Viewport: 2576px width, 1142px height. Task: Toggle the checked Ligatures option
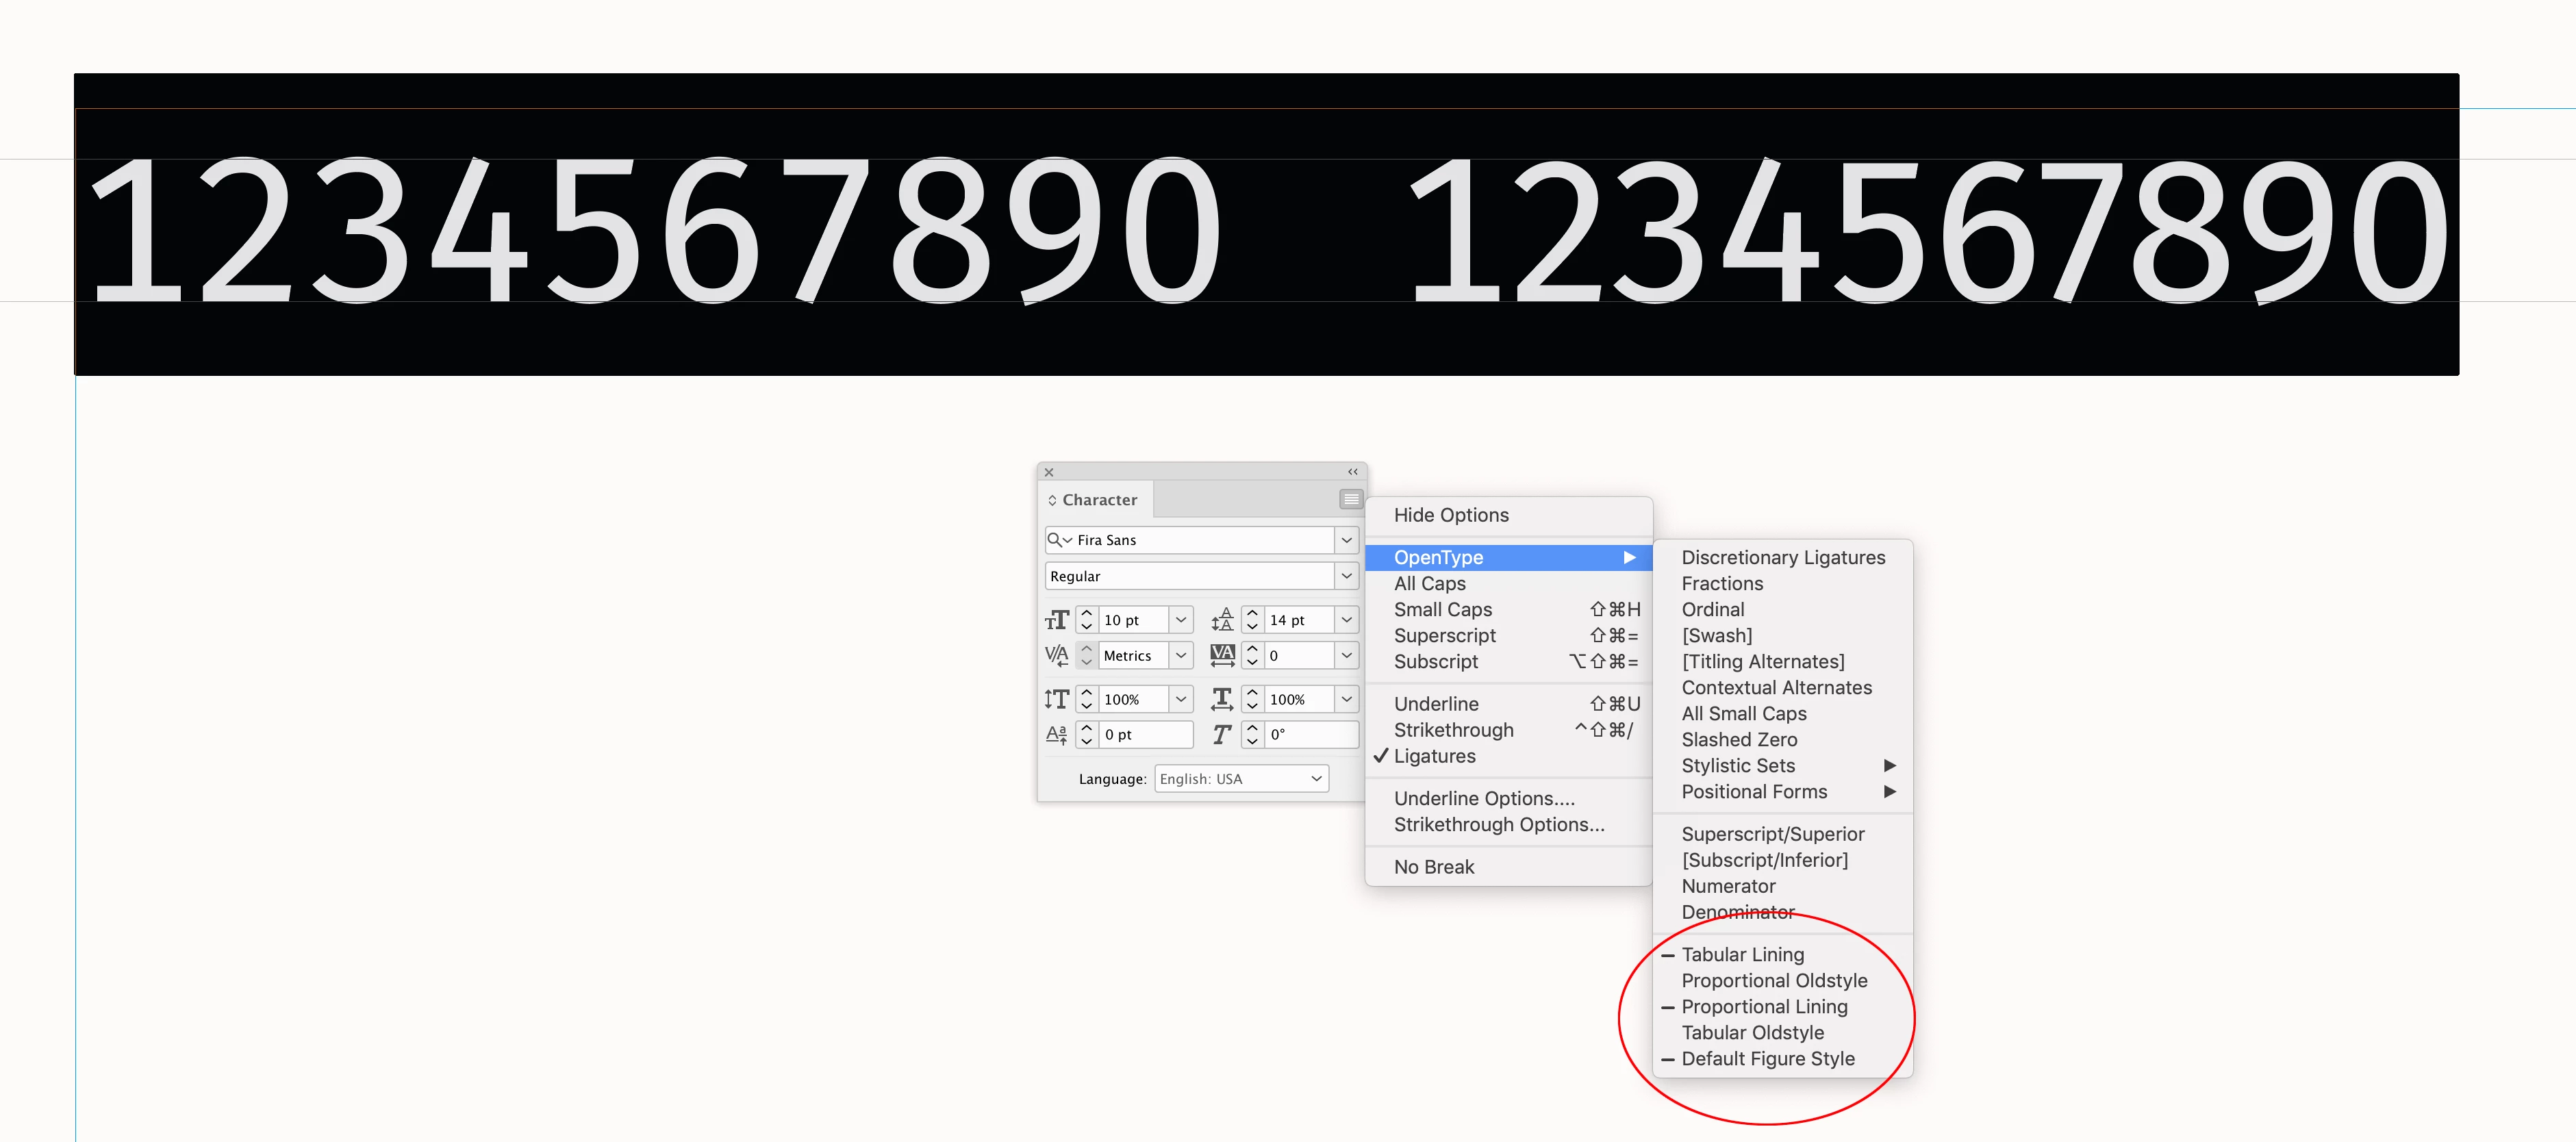coord(1434,757)
